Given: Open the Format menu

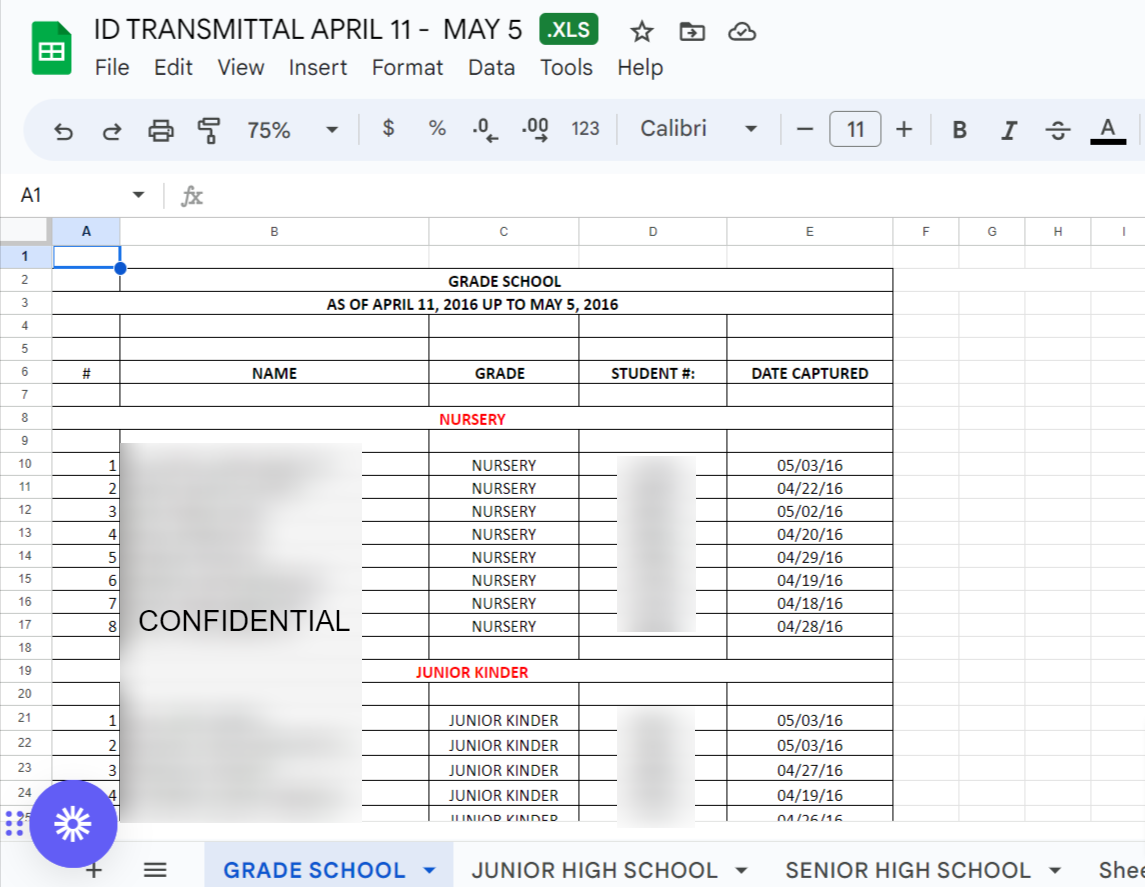Looking at the screenshot, I should (x=407, y=67).
